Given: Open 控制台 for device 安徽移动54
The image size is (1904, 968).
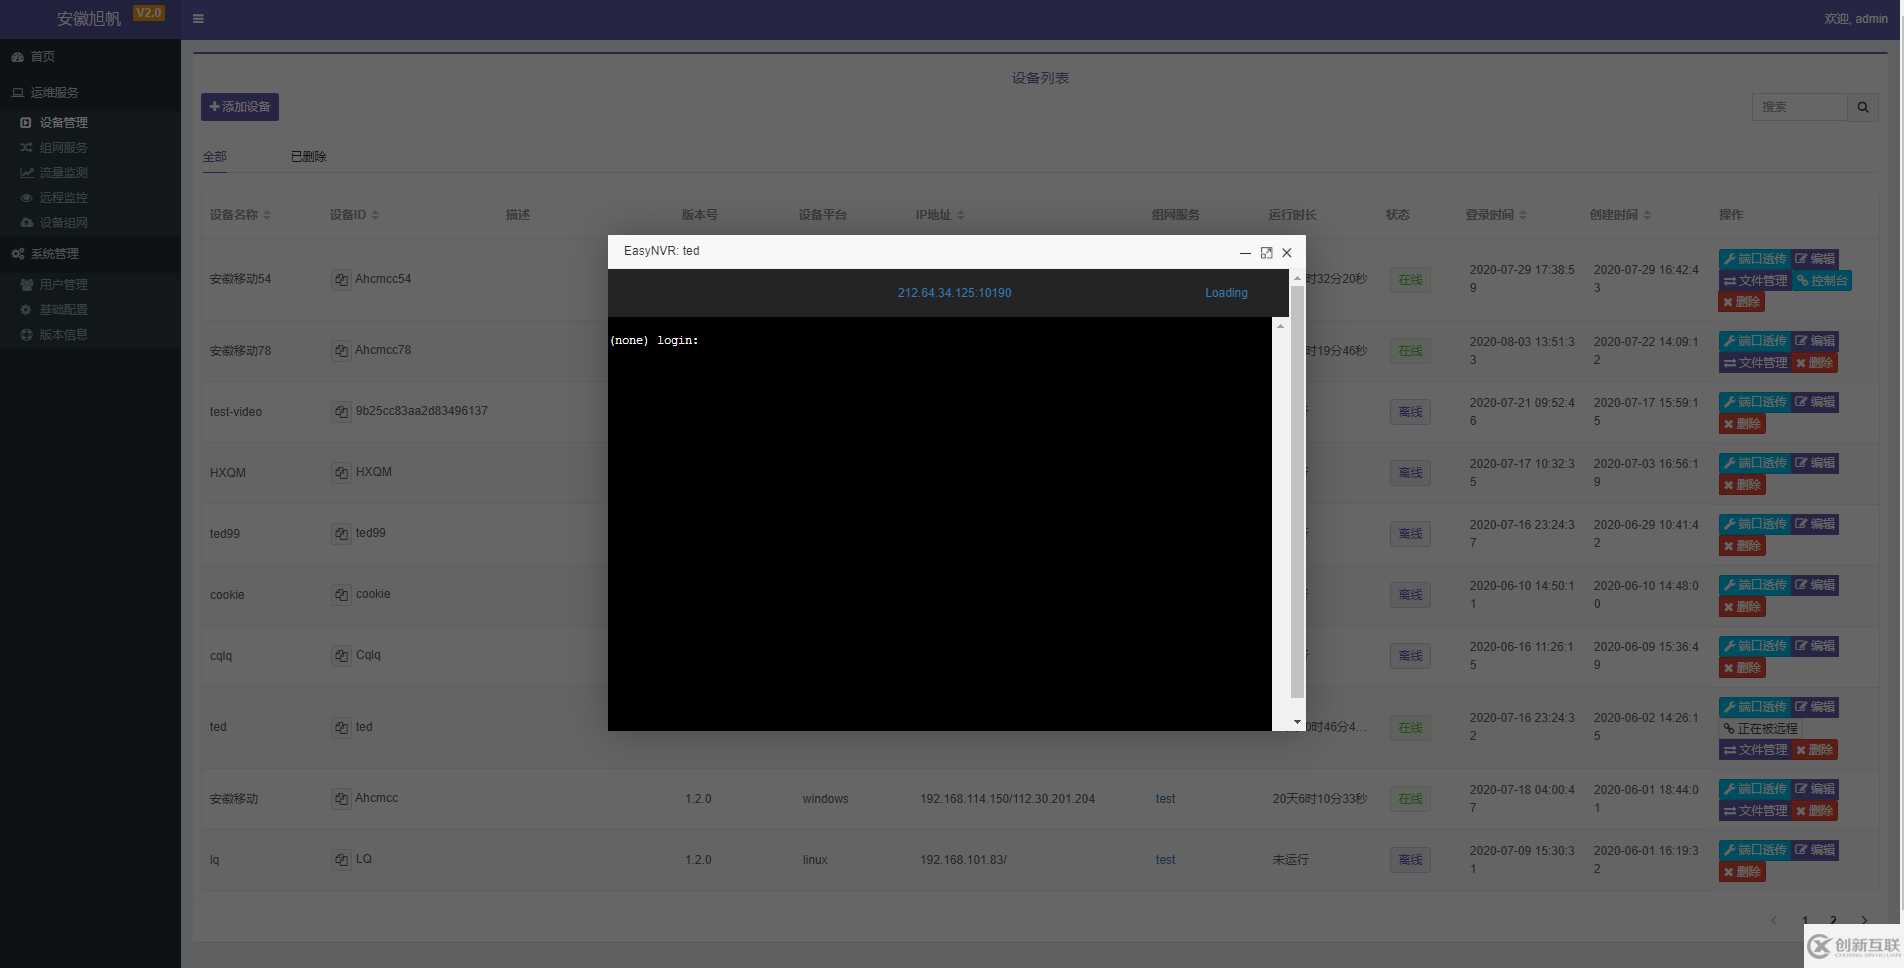Looking at the screenshot, I should coord(1822,281).
